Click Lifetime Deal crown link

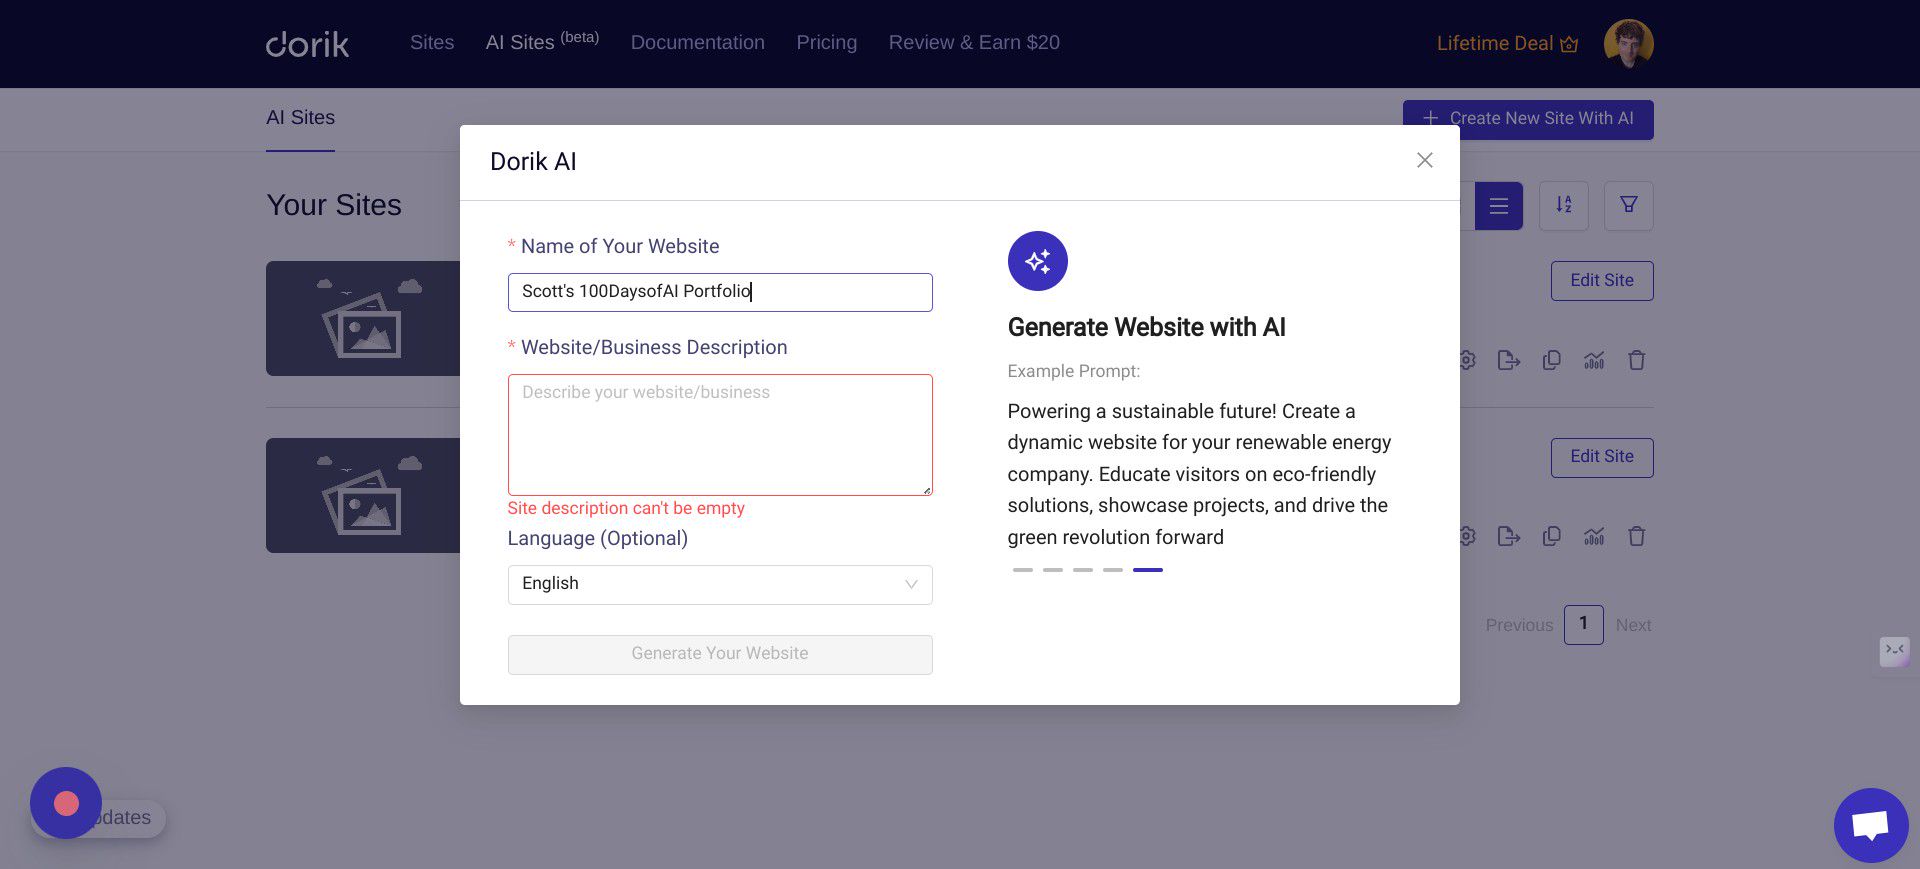[x=1507, y=43]
